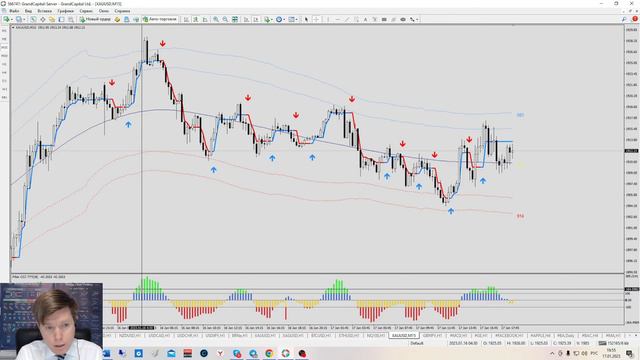The image size is (640, 360).
Task: Toggle the Auto-trading button
Action: tap(160, 19)
